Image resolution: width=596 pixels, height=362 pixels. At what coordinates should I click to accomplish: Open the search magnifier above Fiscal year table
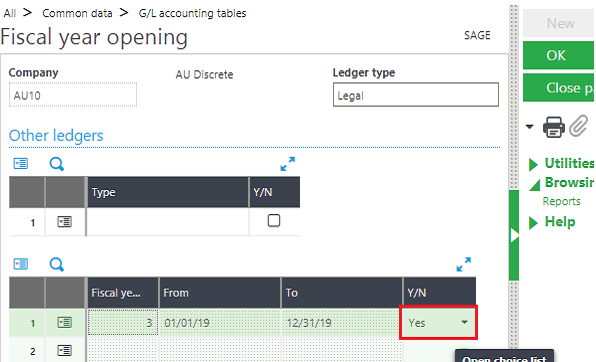57,264
